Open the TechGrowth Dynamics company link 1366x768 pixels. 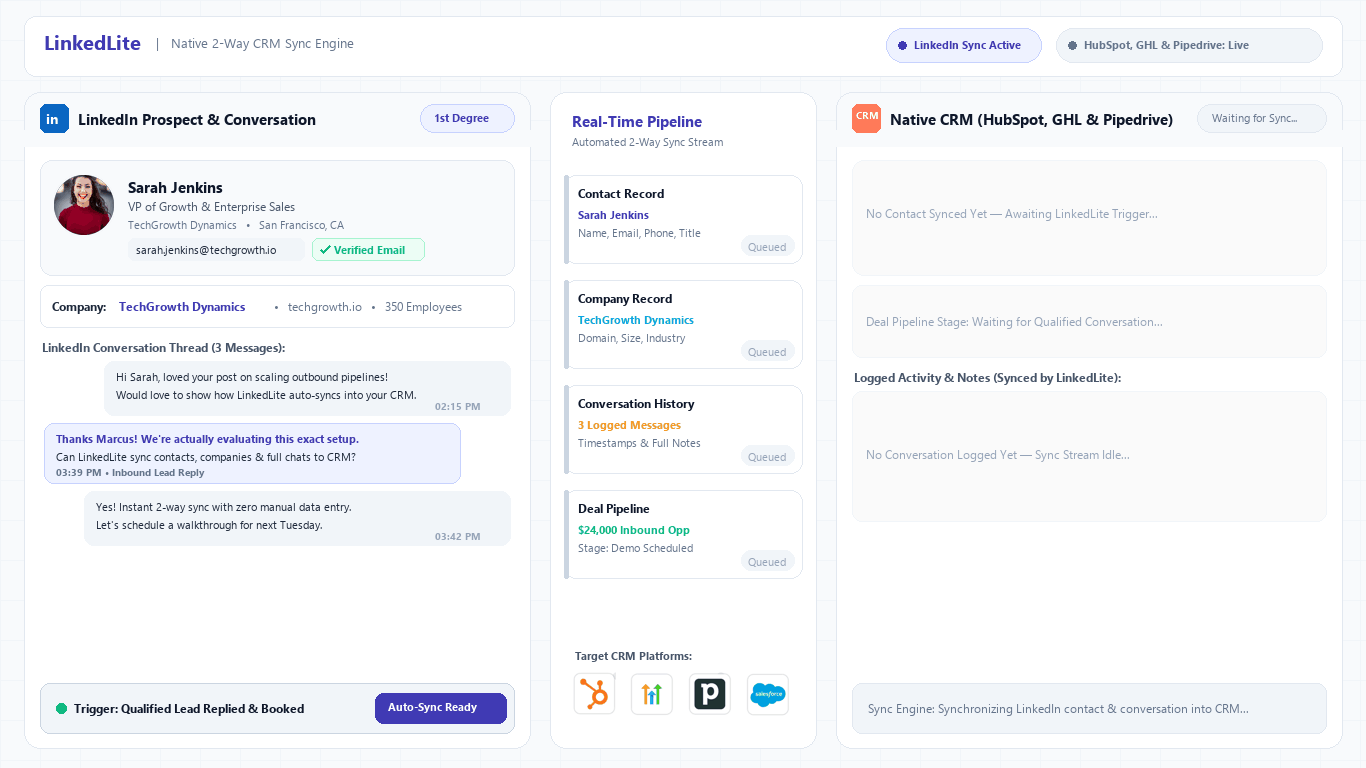(182, 307)
